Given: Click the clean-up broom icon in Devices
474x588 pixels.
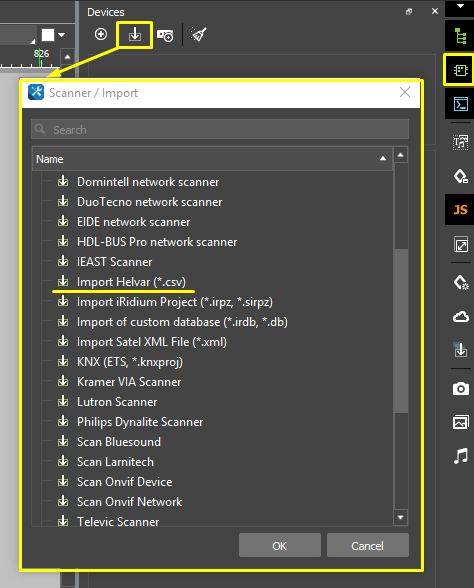Looking at the screenshot, I should click(198, 34).
